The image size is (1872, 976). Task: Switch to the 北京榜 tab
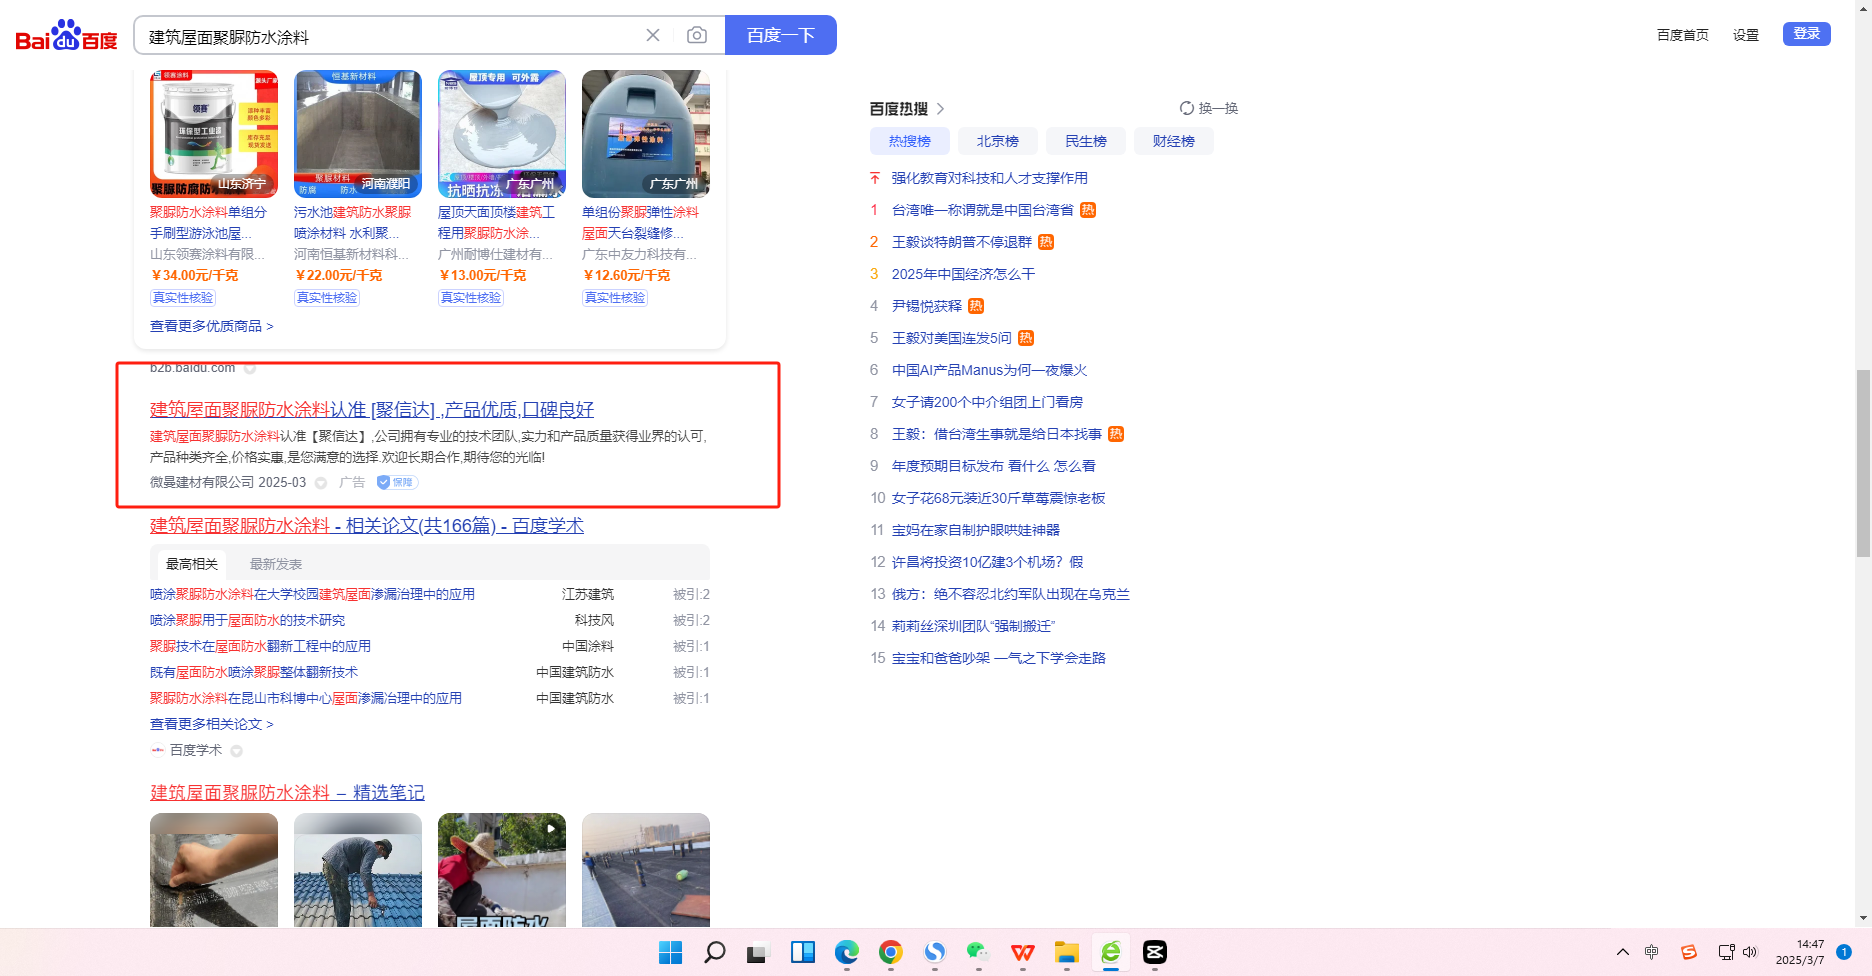click(997, 141)
